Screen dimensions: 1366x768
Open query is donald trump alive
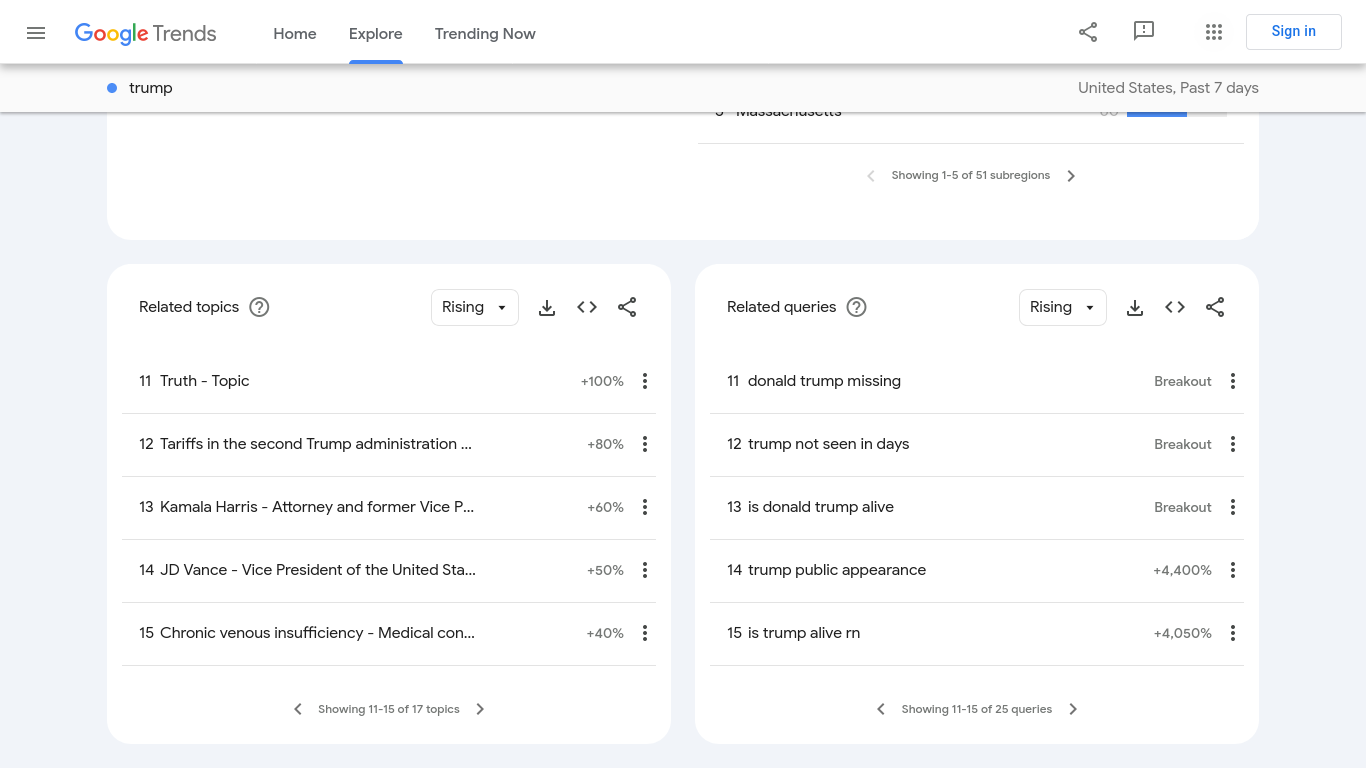[x=821, y=507]
